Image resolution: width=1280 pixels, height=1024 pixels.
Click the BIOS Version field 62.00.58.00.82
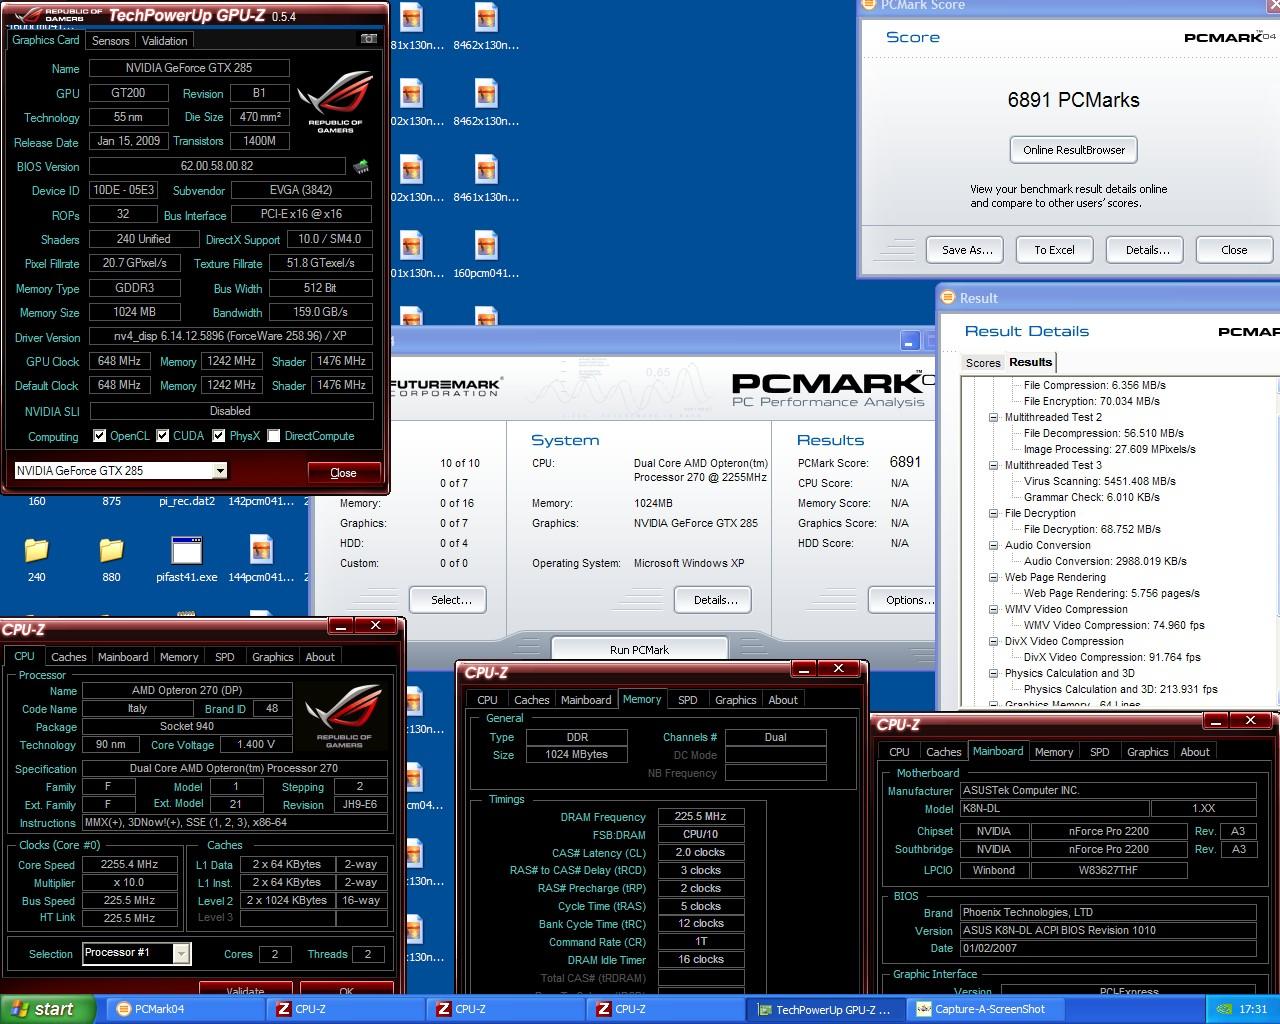217,166
